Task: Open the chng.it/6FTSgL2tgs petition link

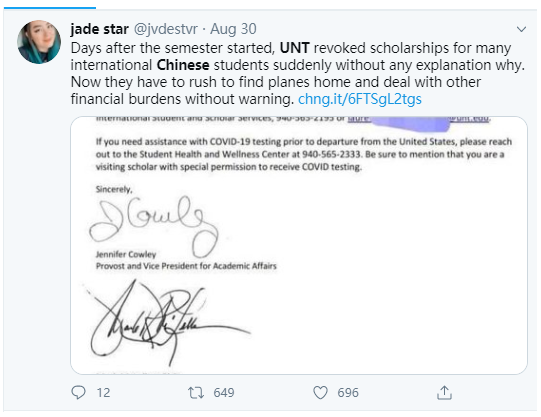Action: coord(360,99)
